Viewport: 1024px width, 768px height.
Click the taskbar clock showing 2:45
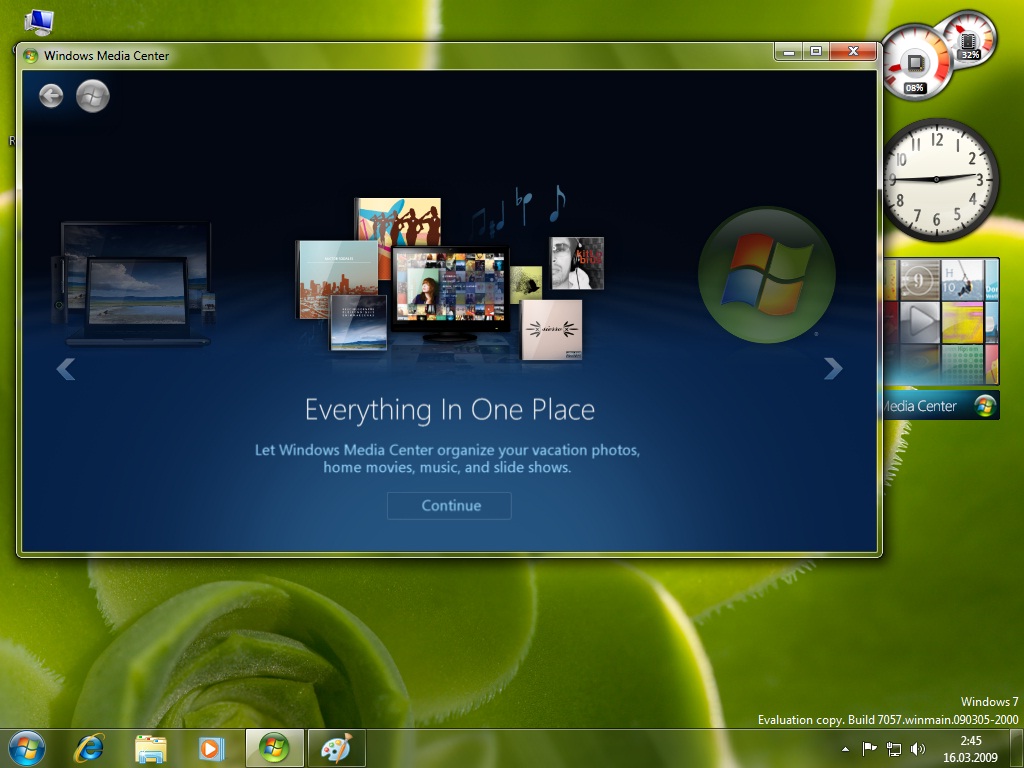click(970, 749)
